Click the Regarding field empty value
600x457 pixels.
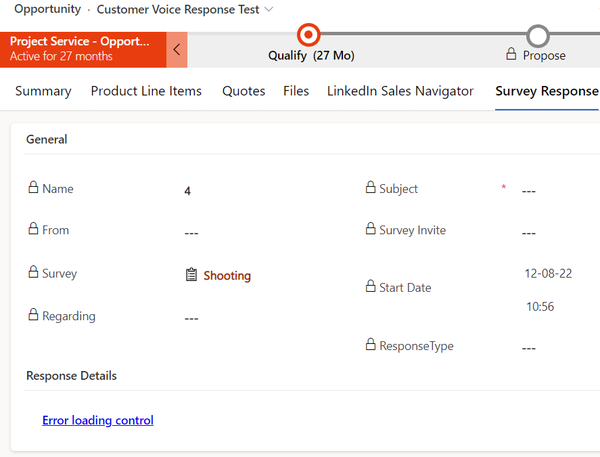[191, 318]
